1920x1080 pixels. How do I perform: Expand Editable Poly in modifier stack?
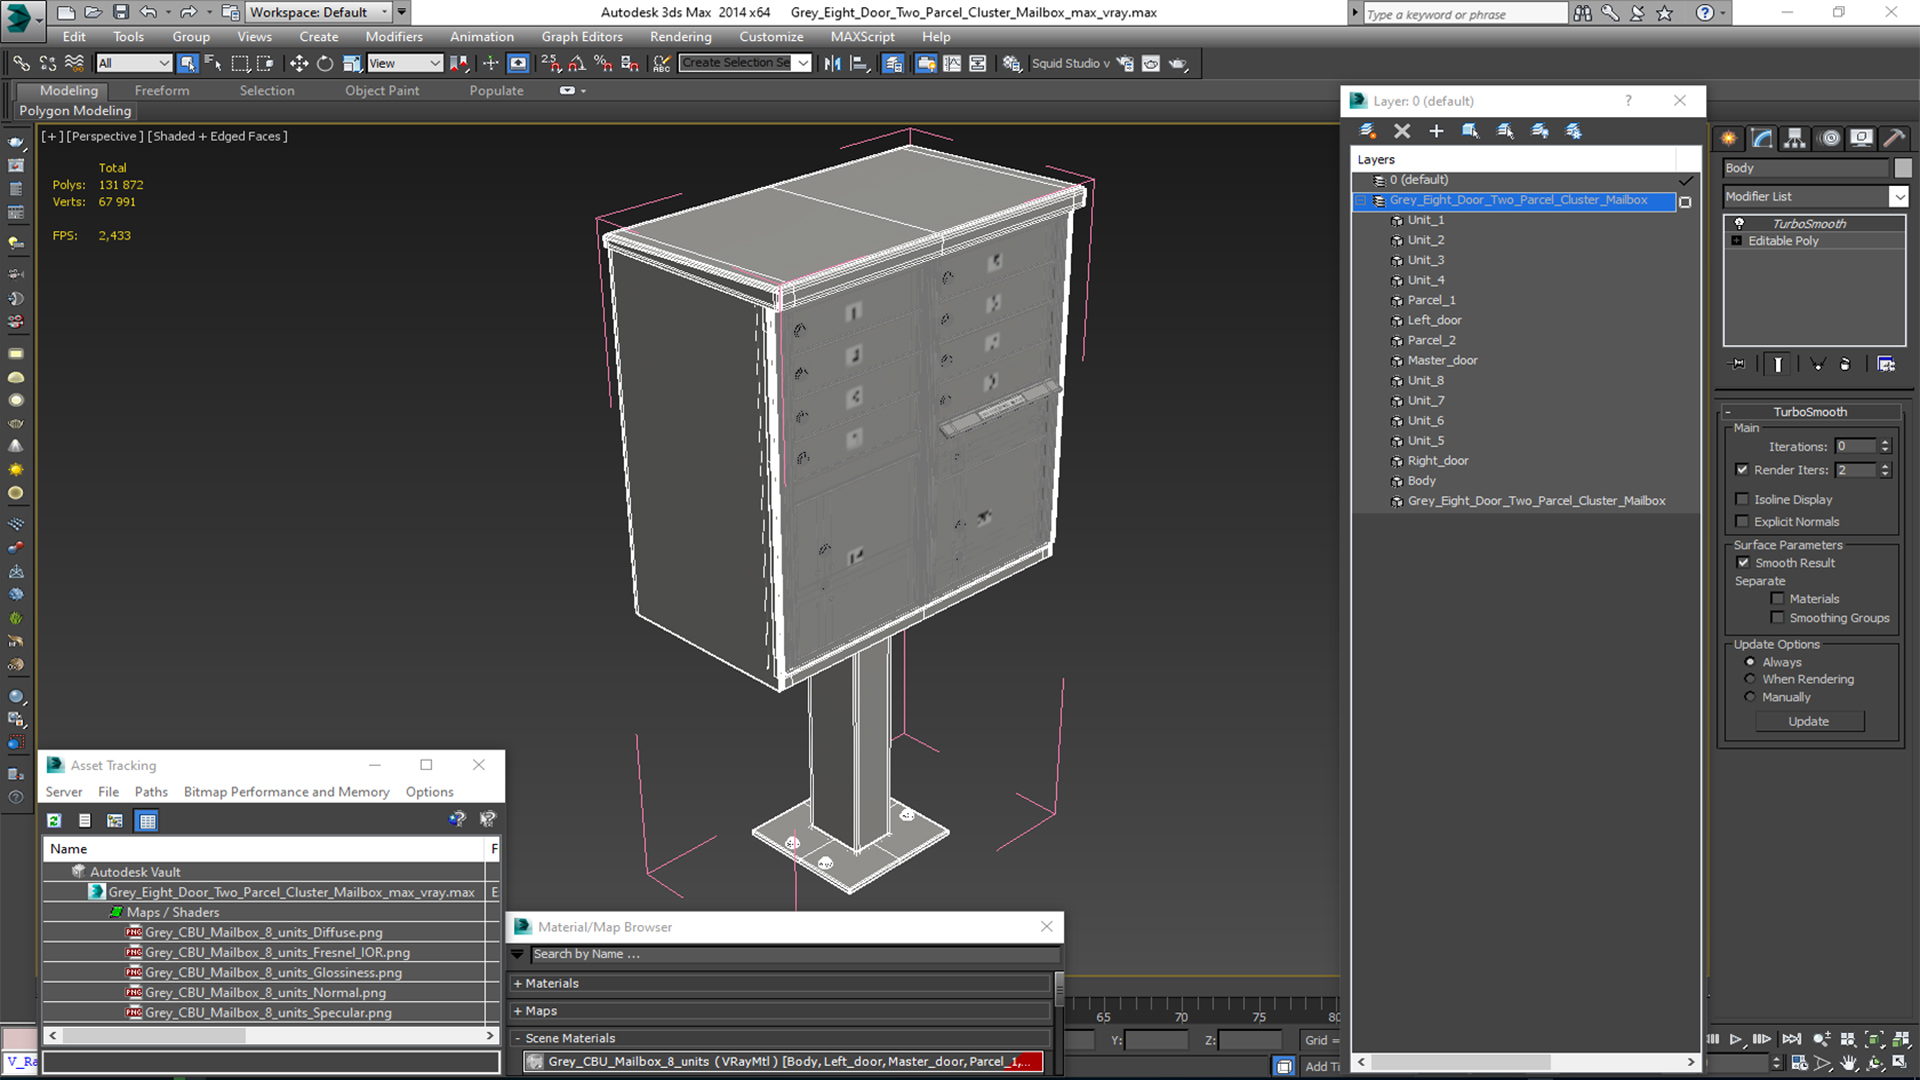pos(1737,241)
